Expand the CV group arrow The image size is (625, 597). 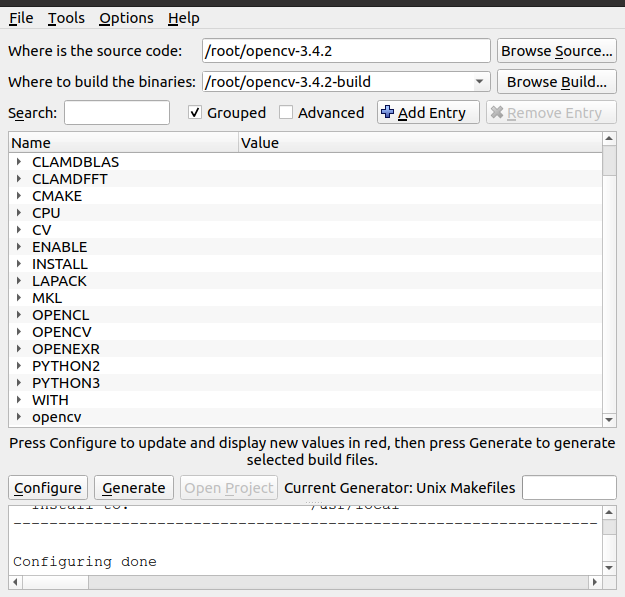point(19,230)
